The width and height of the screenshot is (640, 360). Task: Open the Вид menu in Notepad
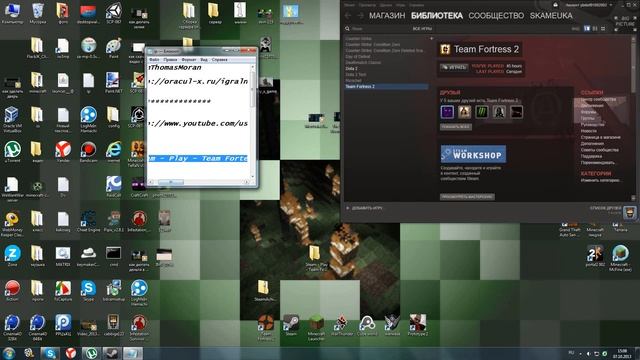tap(204, 60)
